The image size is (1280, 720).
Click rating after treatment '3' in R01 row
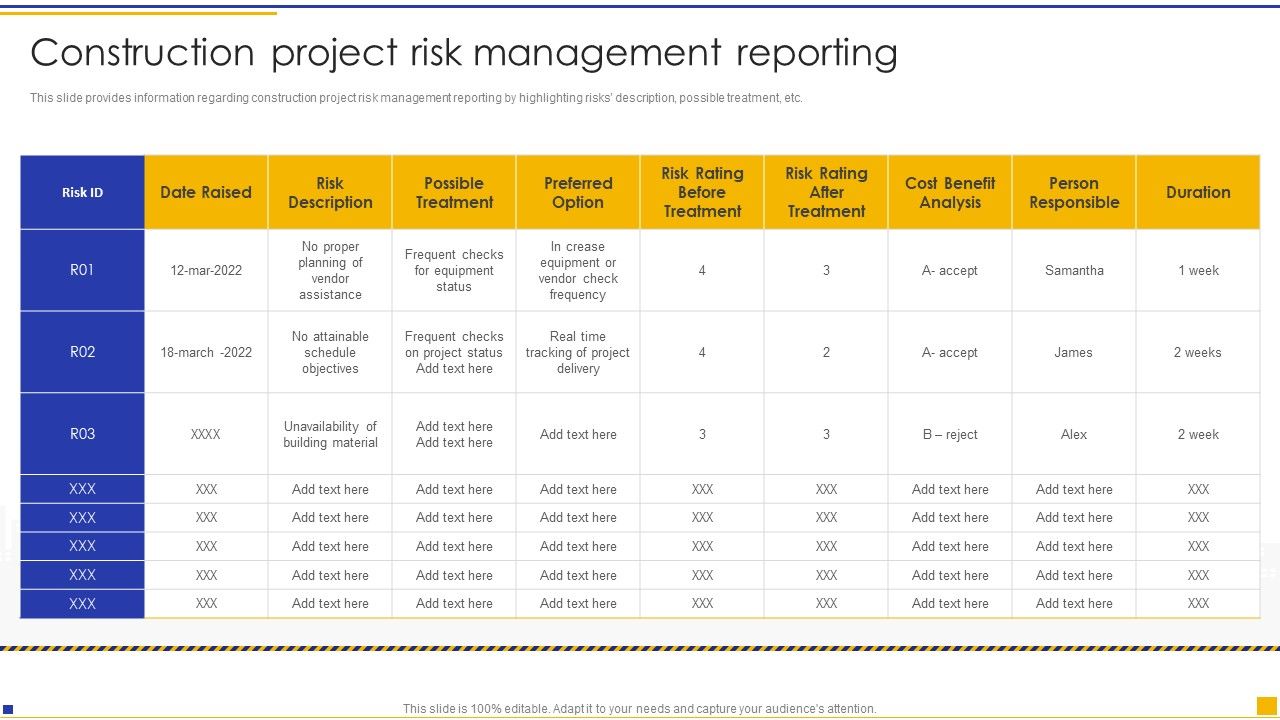[826, 270]
